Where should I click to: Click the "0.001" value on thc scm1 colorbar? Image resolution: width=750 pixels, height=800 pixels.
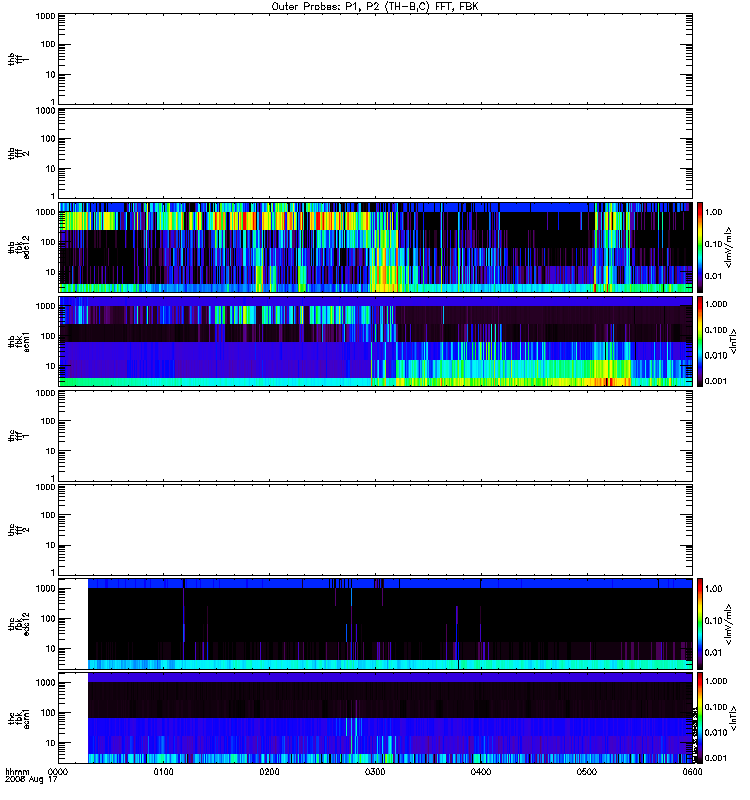point(716,758)
